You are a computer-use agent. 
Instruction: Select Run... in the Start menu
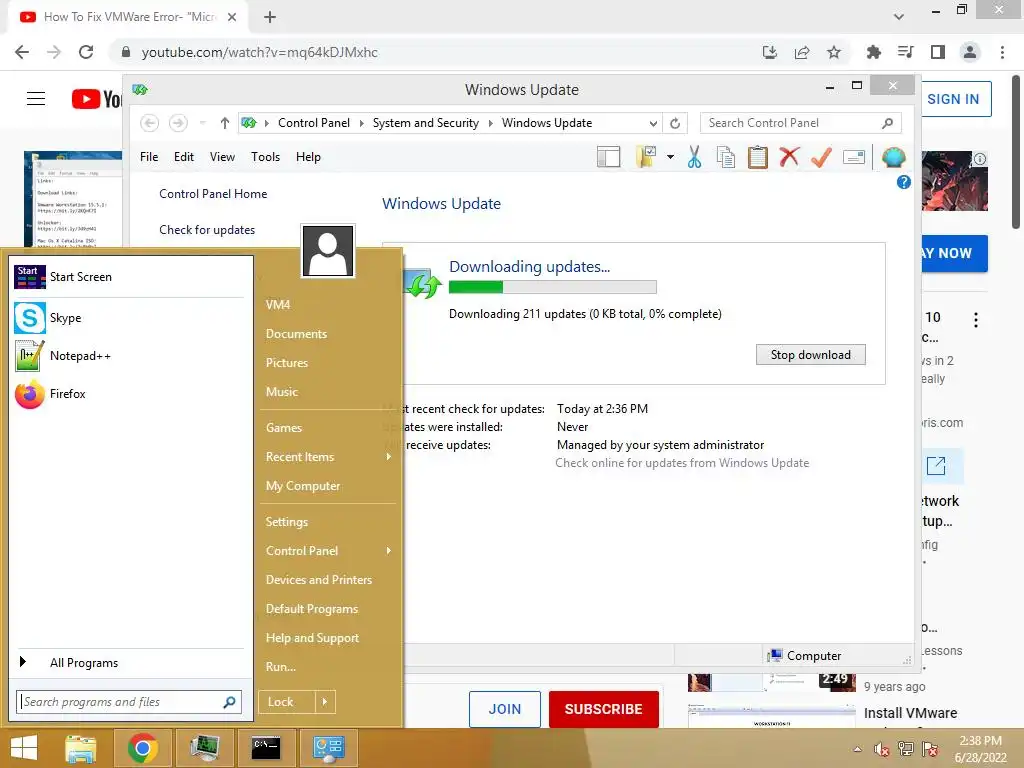281,667
